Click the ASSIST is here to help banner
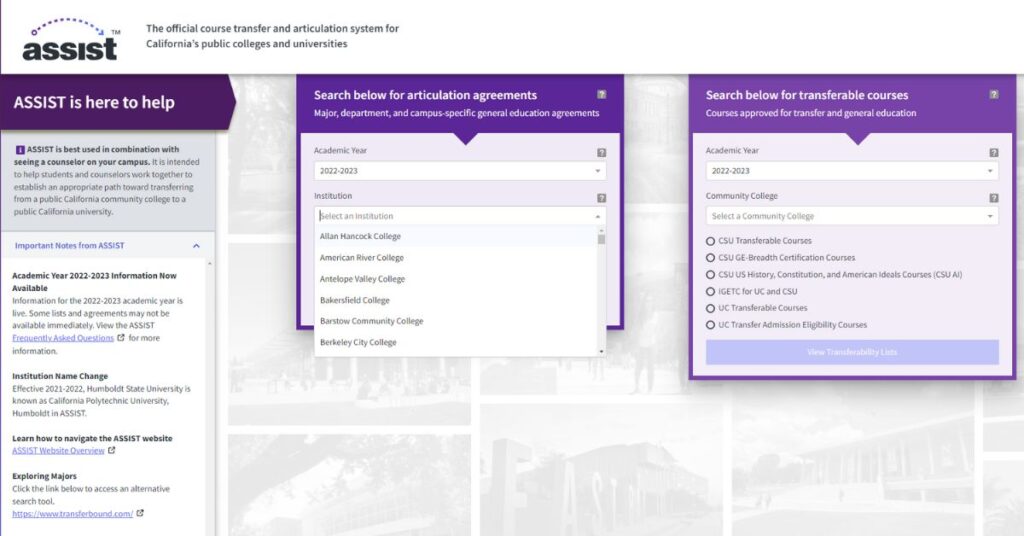This screenshot has height=536, width=1024. (116, 102)
